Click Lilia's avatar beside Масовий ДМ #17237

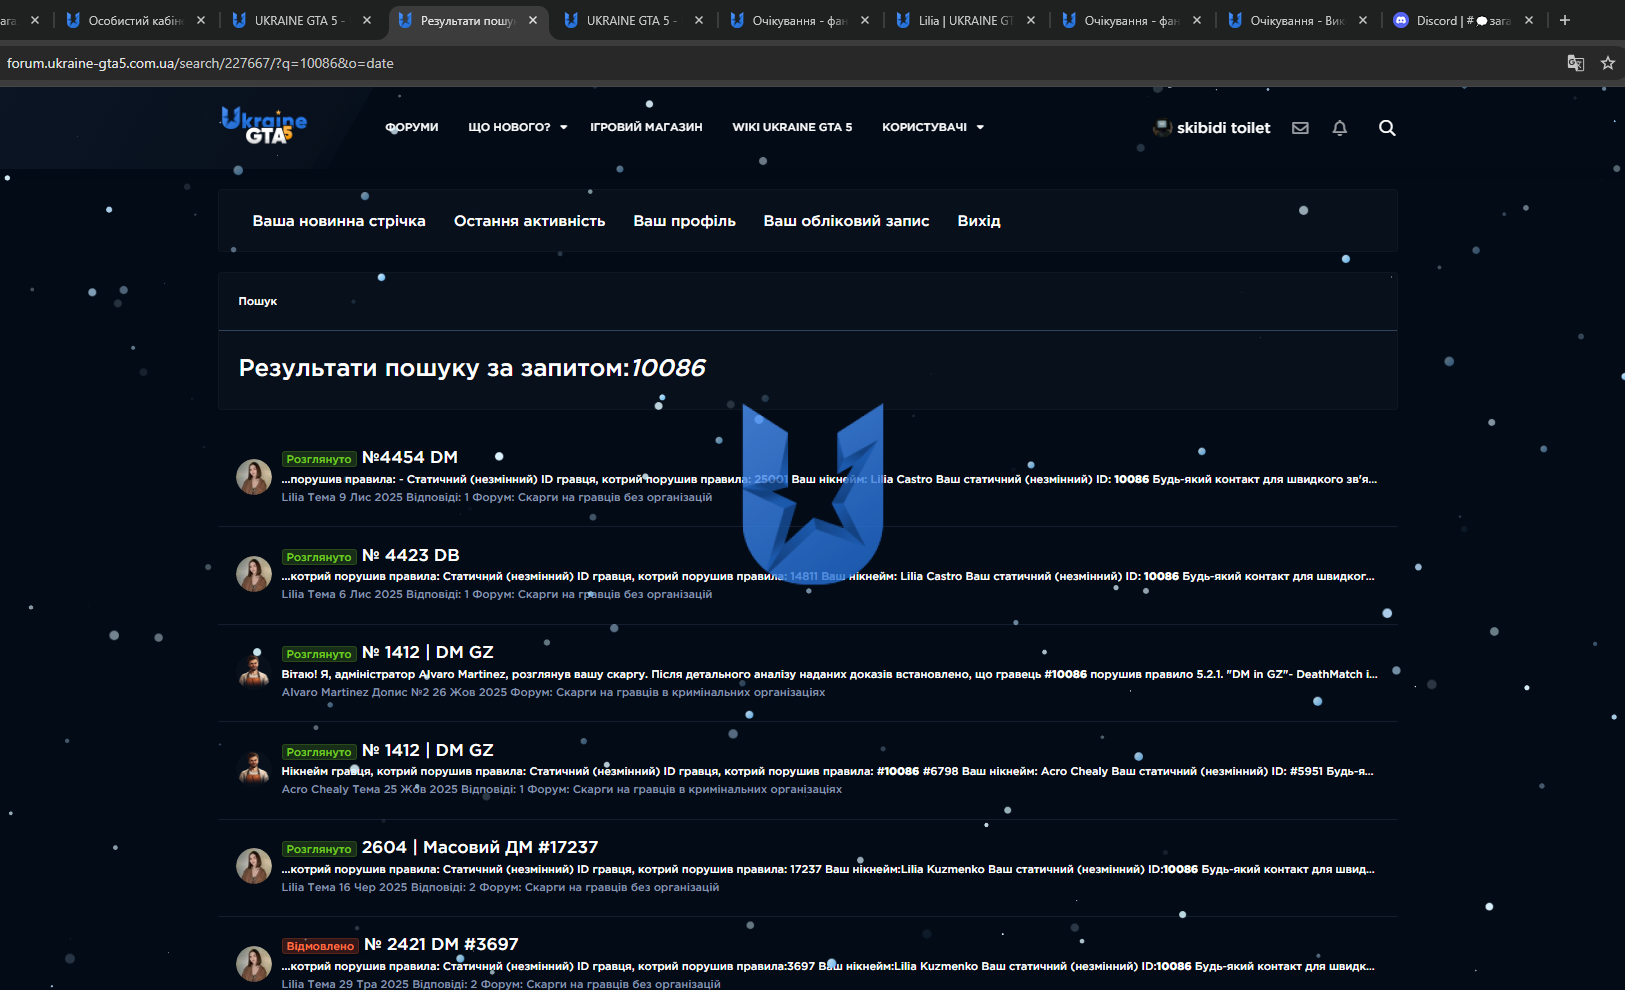tap(254, 866)
